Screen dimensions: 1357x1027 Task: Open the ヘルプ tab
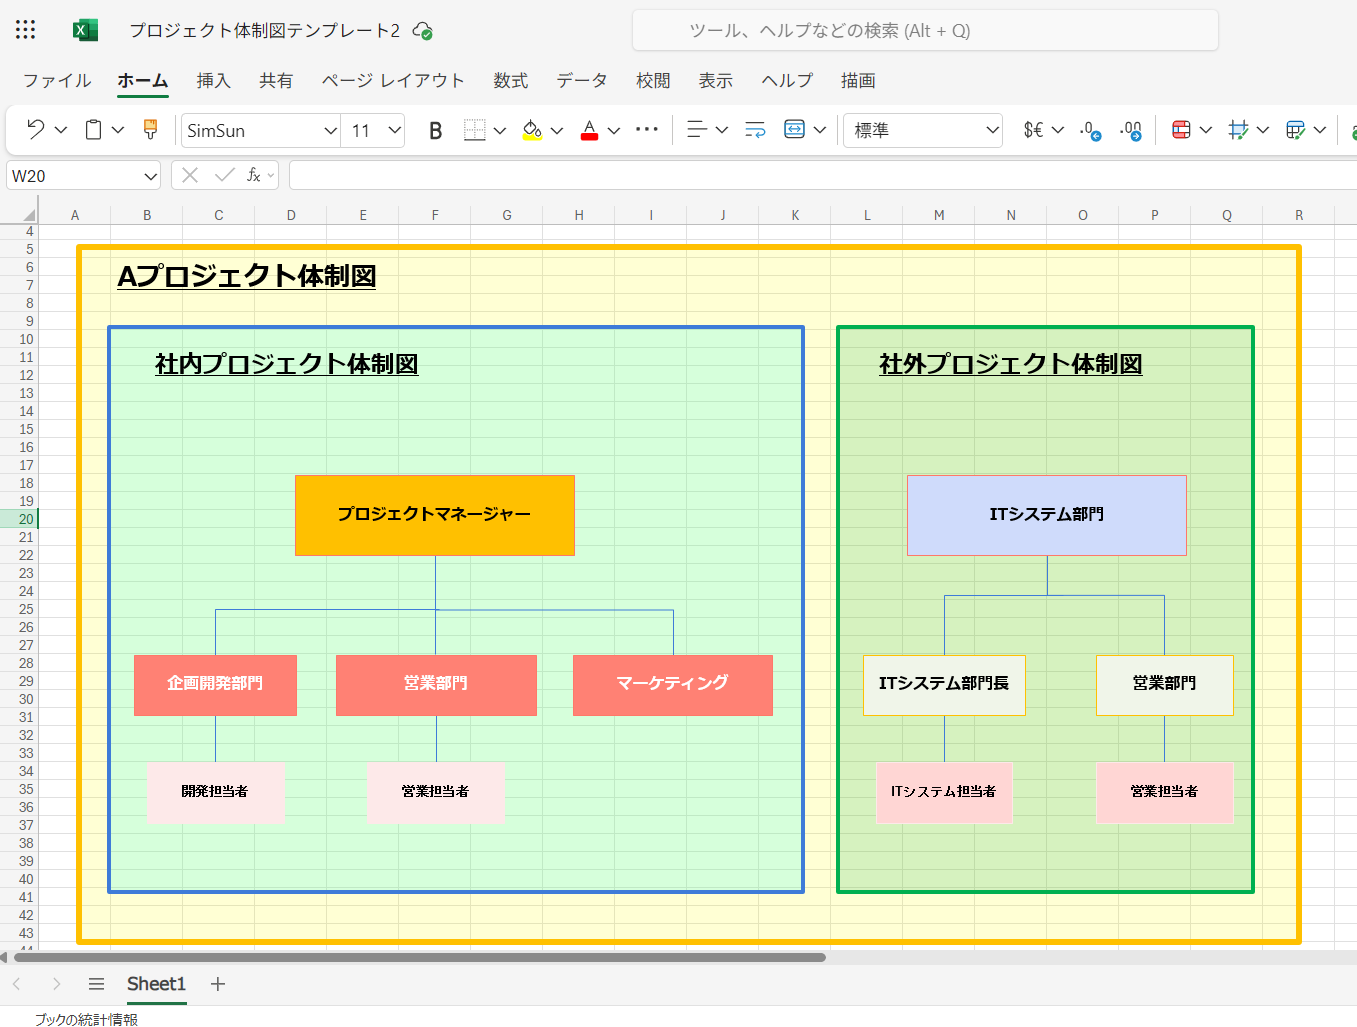coord(787,81)
